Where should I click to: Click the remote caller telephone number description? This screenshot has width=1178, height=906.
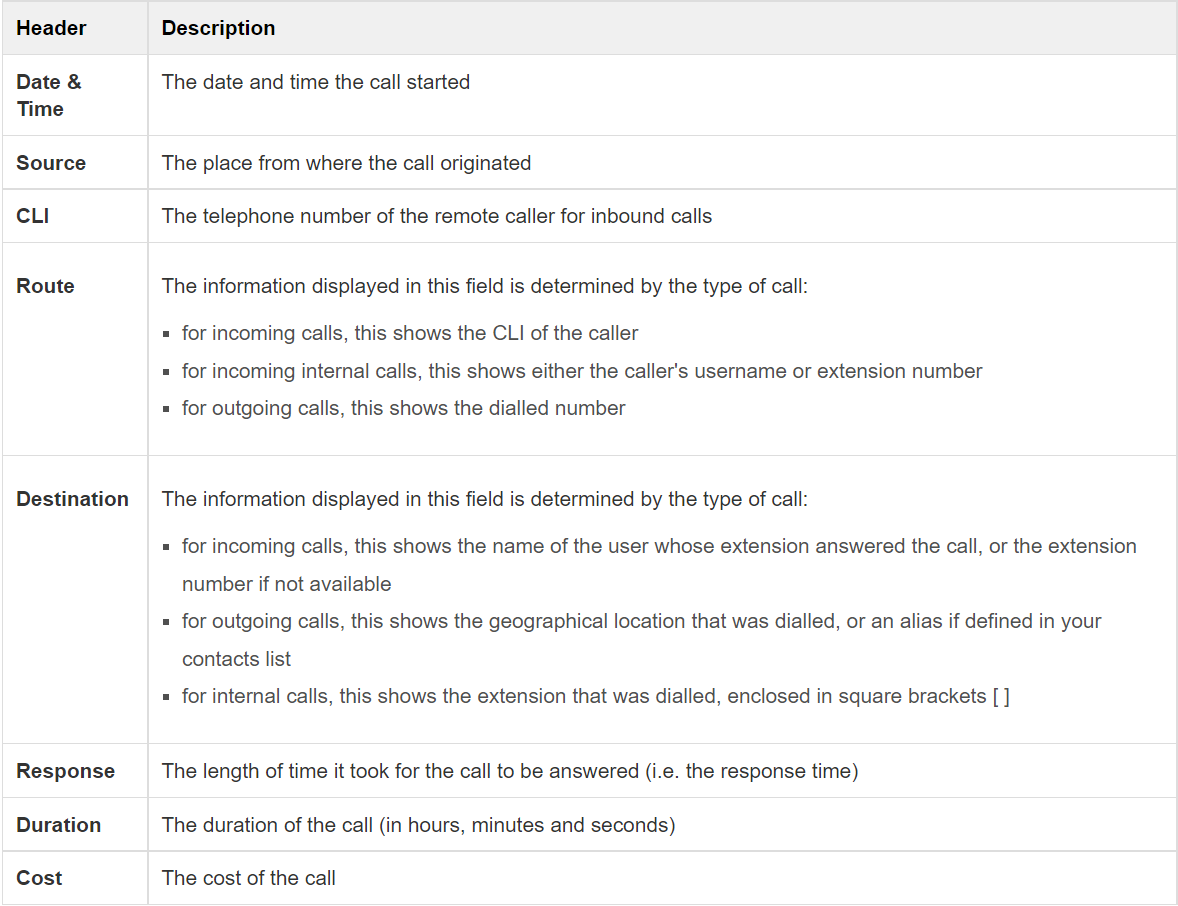click(437, 216)
